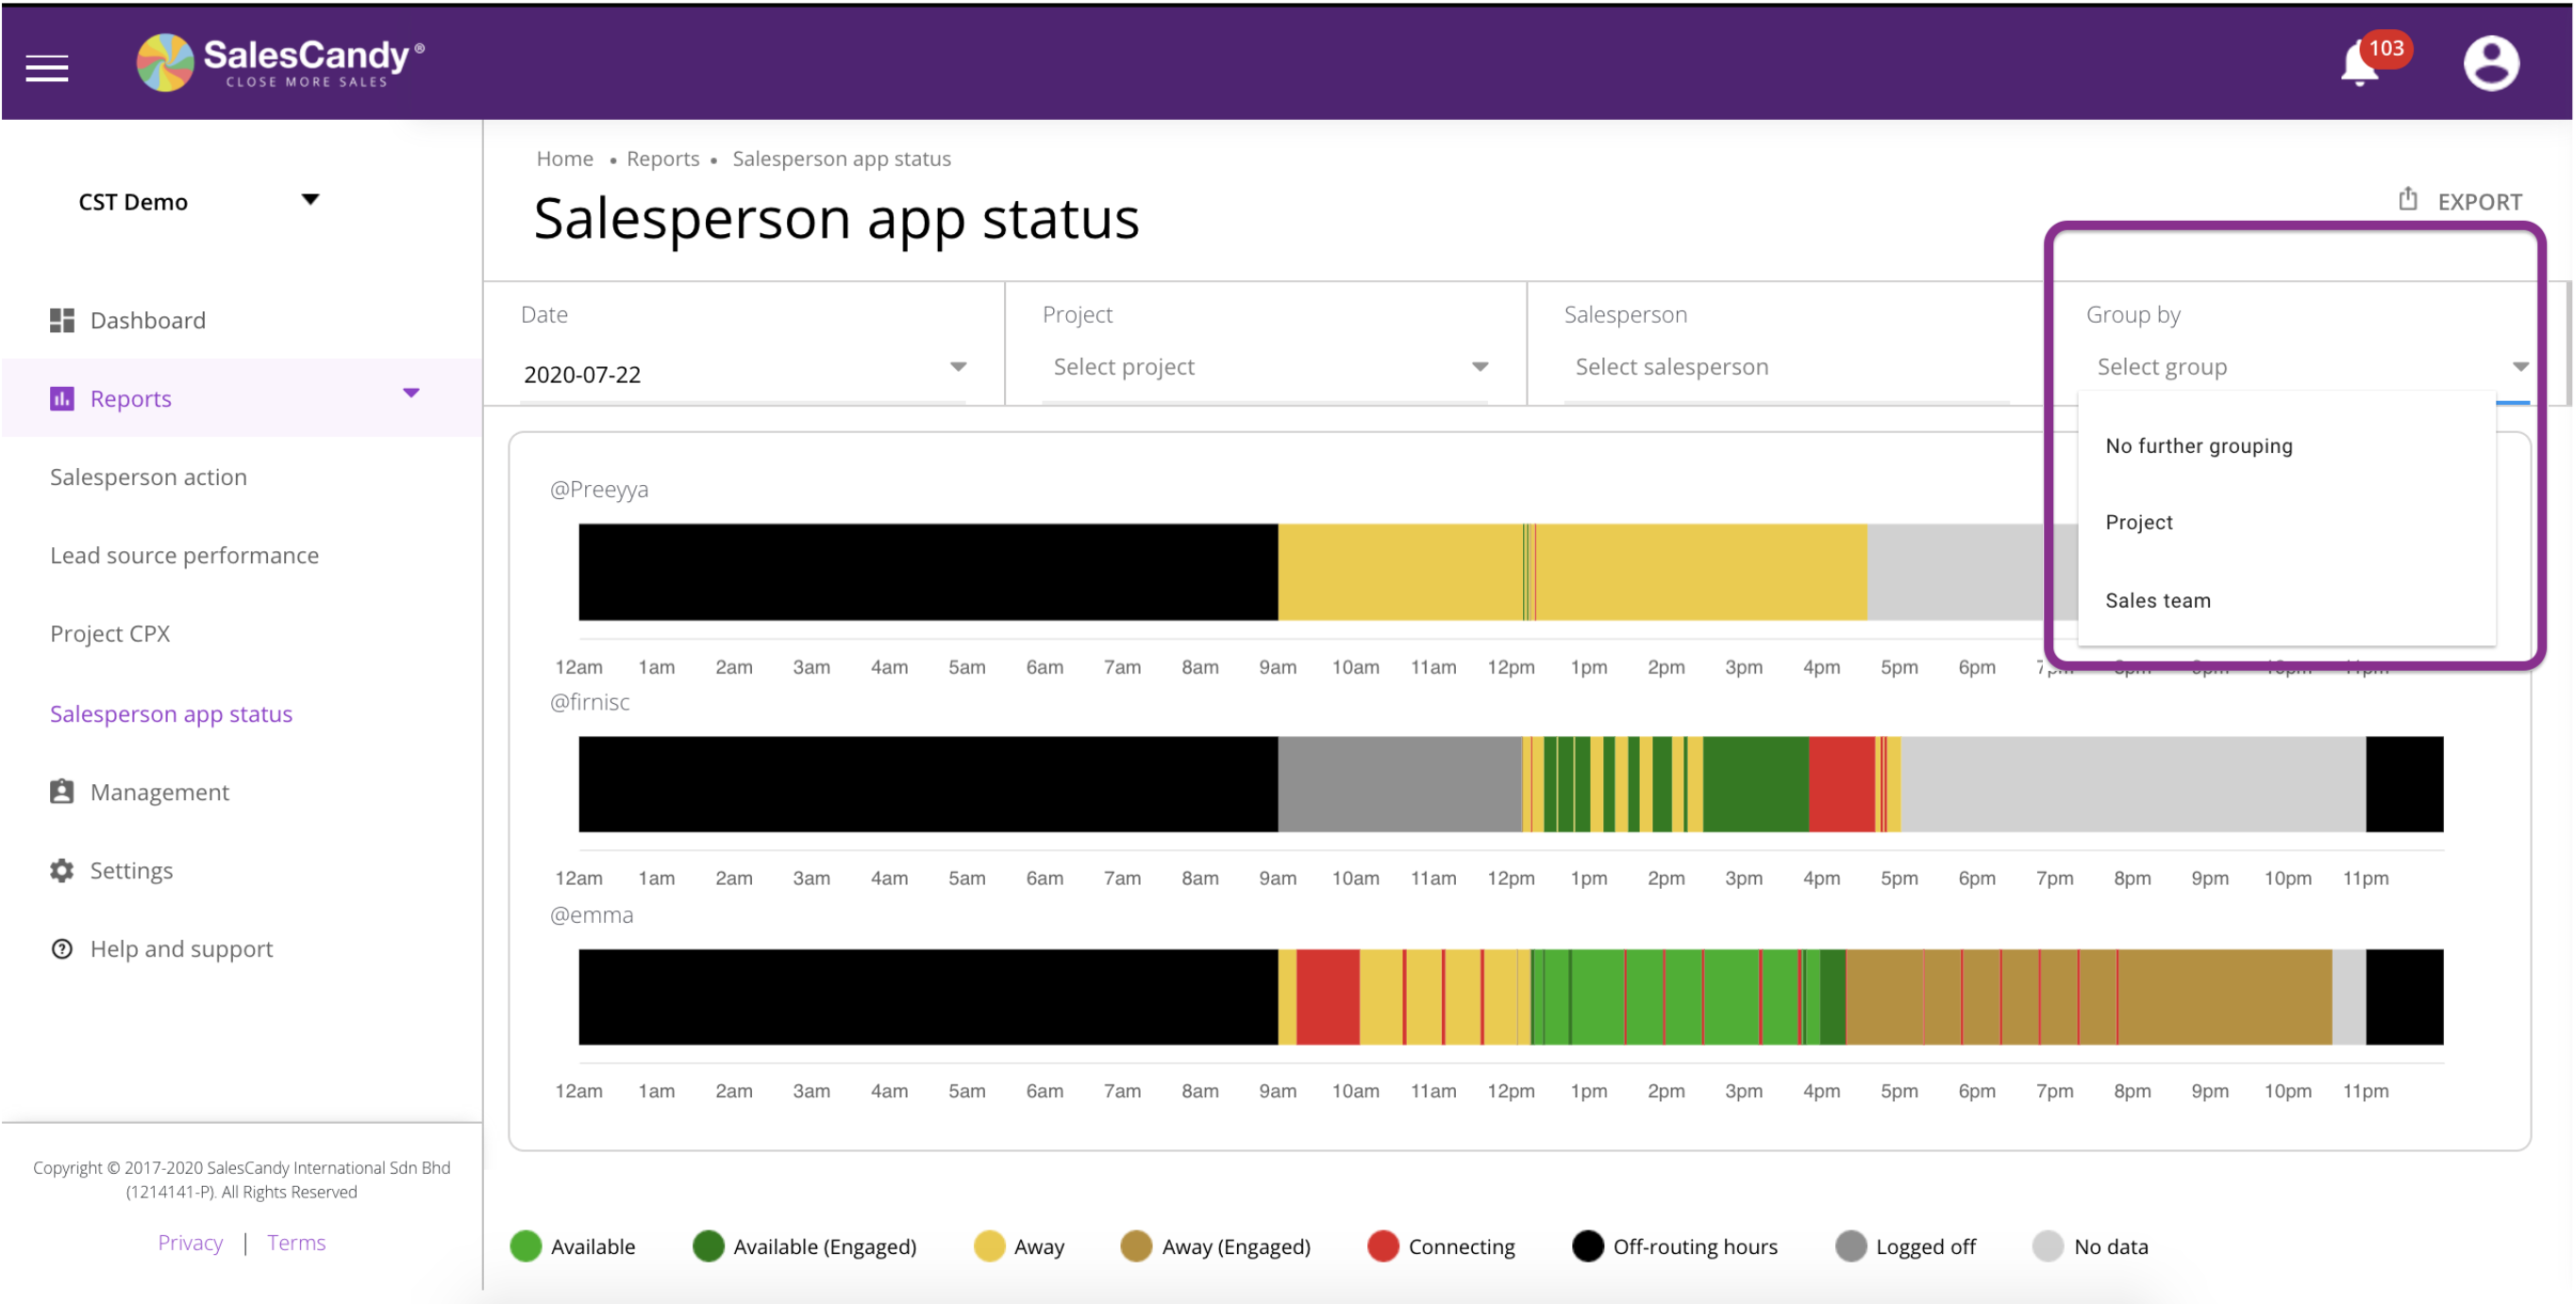Click the Dashboard grid icon
2576x1304 pixels.
coord(62,320)
